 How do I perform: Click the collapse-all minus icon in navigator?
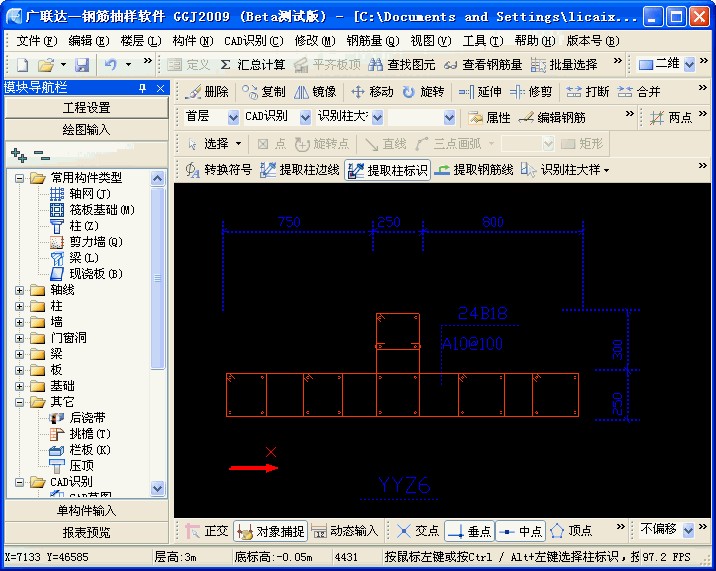pos(42,155)
